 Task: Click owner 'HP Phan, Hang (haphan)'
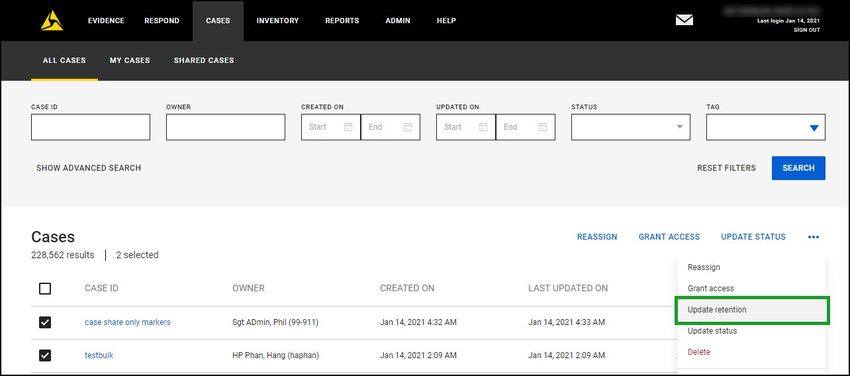[x=275, y=355]
